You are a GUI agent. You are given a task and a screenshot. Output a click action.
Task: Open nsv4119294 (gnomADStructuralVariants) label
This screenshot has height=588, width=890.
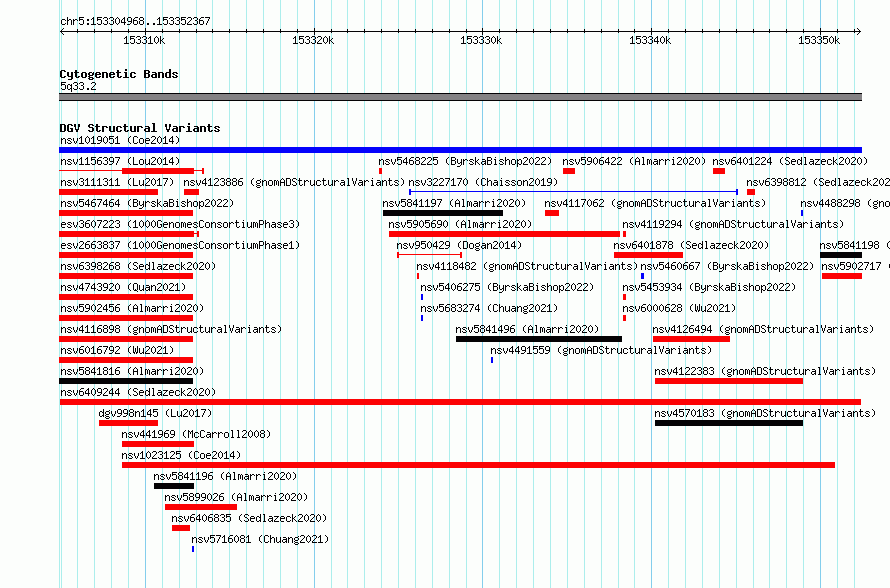pyautogui.click(x=733, y=224)
